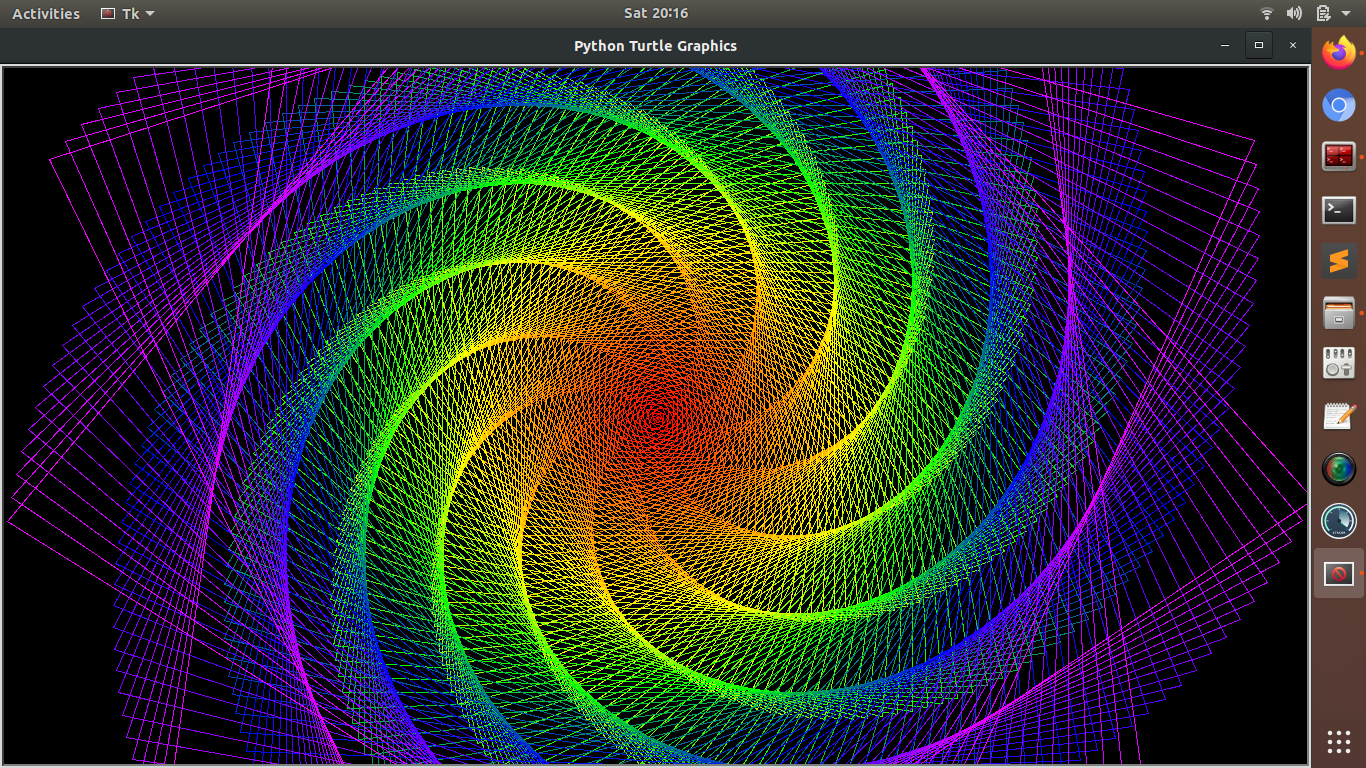Close the Python Turtle Graphics window
Viewport: 1366px width, 768px height.
(1293, 45)
